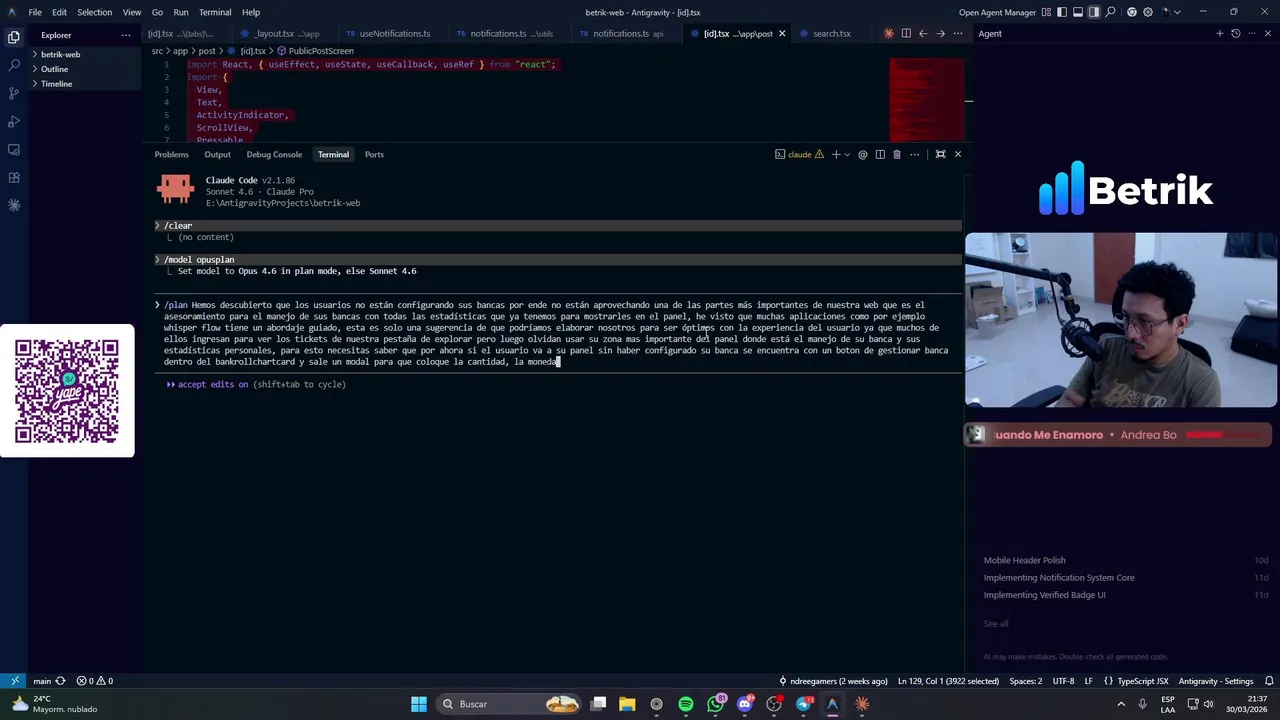Open Spotify from the taskbar
Image resolution: width=1280 pixels, height=720 pixels.
click(x=686, y=704)
